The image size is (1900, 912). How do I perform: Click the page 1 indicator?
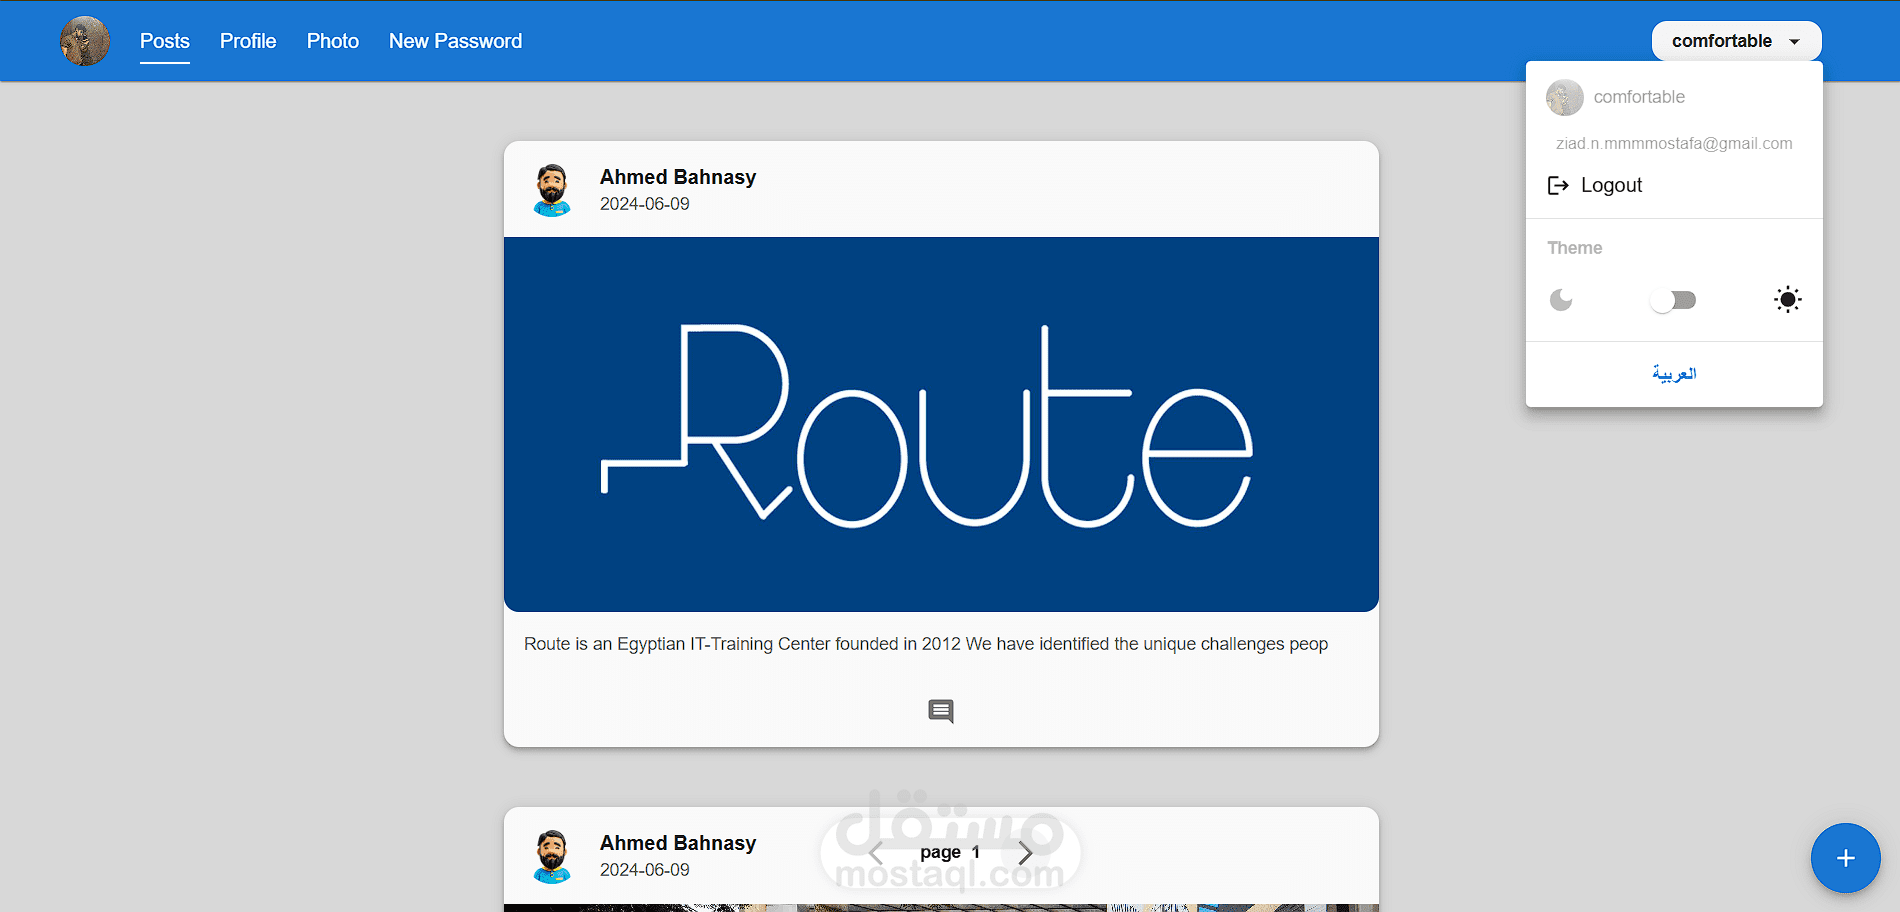tap(950, 852)
